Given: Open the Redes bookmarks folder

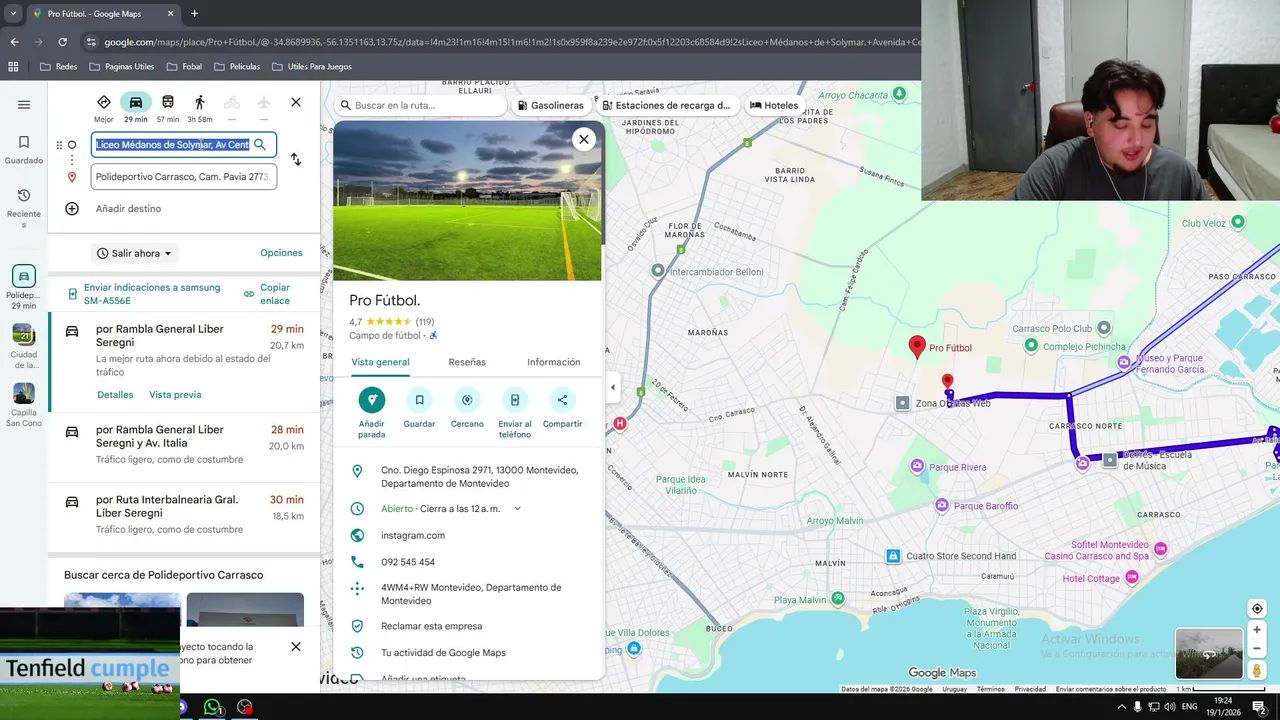Looking at the screenshot, I should [x=58, y=67].
